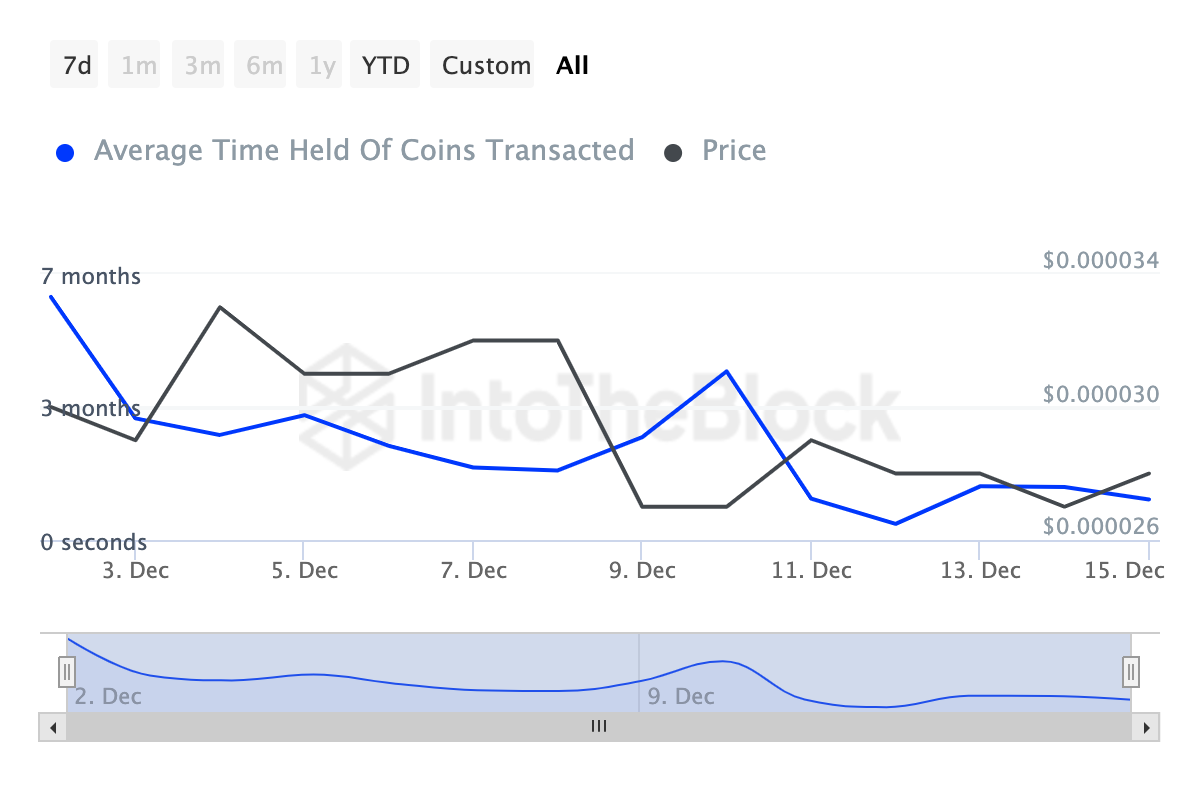Click the scrollbar right arrow

coord(1146,727)
